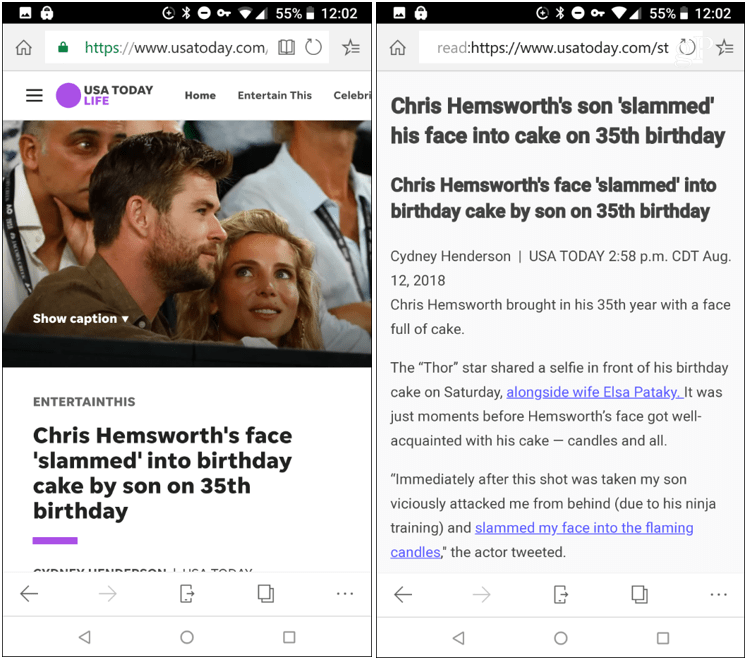Tap the refresh icon in left browser
Screen dimensions: 746x659
[x=313, y=47]
